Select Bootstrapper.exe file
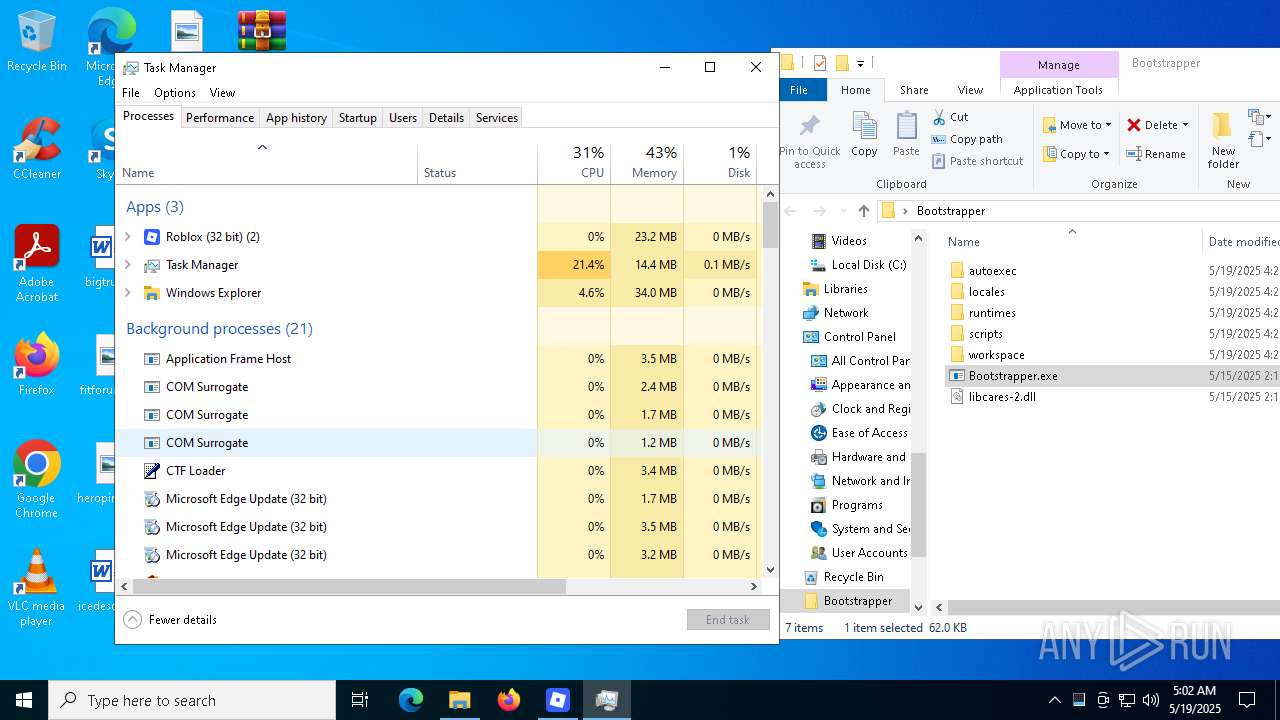 (1013, 376)
